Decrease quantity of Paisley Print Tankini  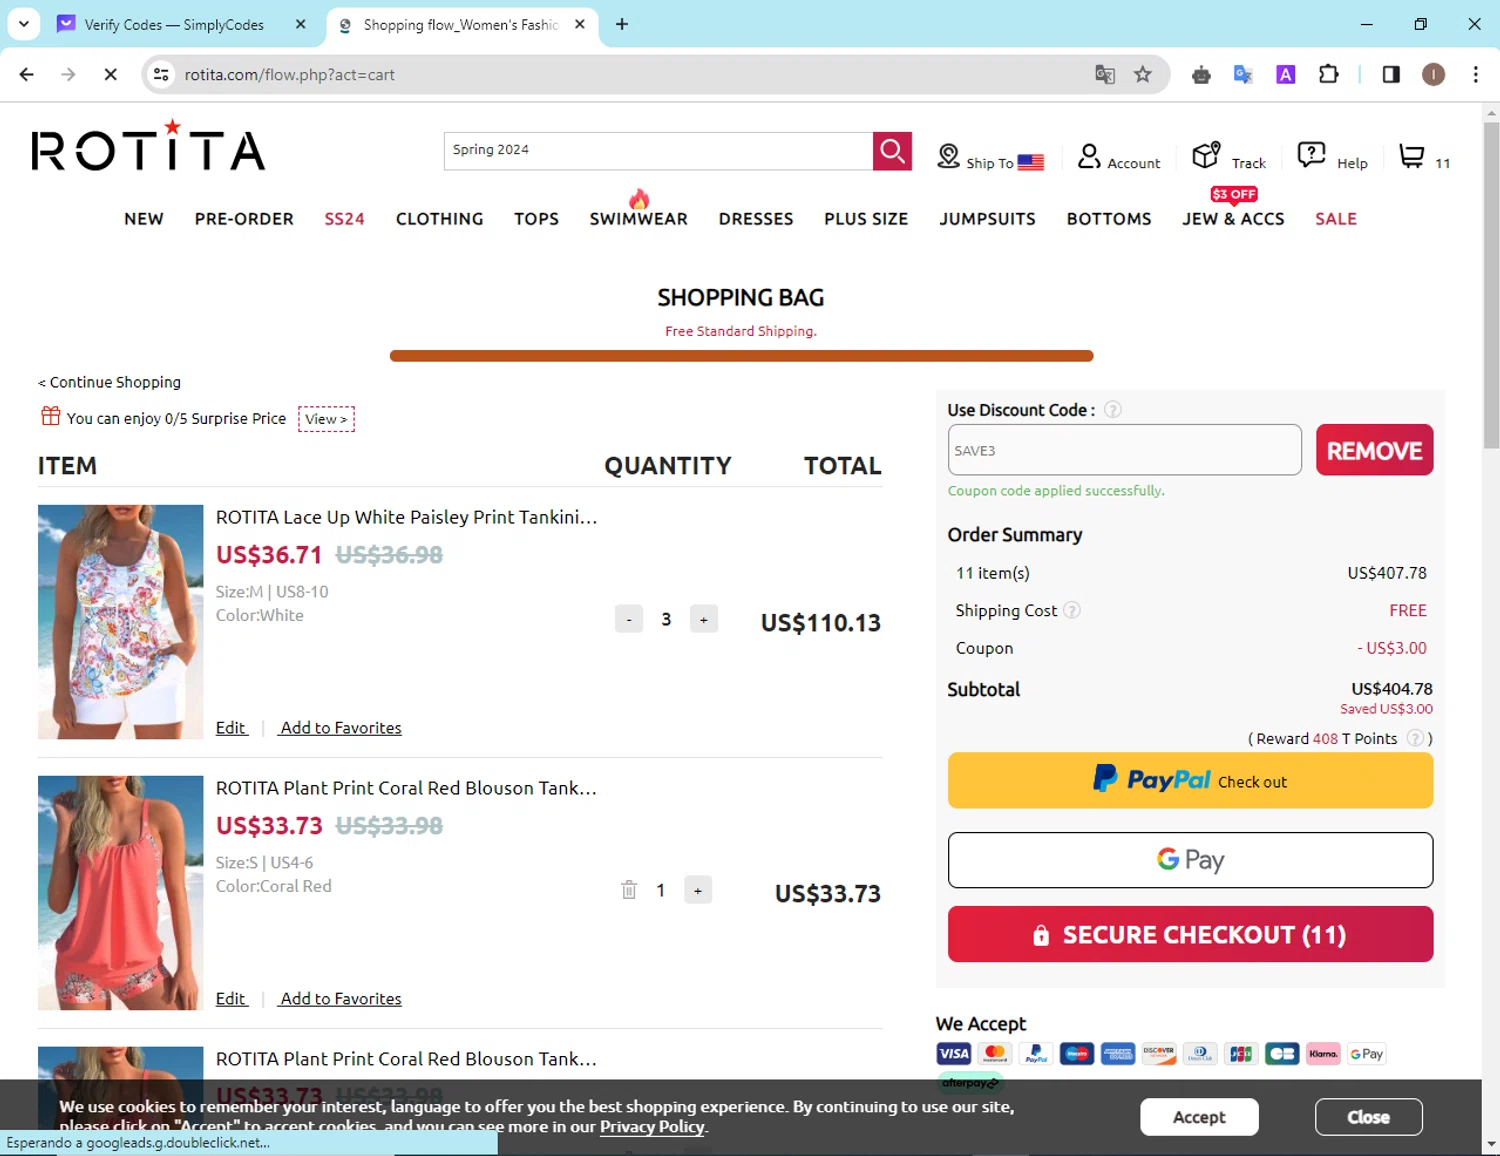[x=629, y=619]
